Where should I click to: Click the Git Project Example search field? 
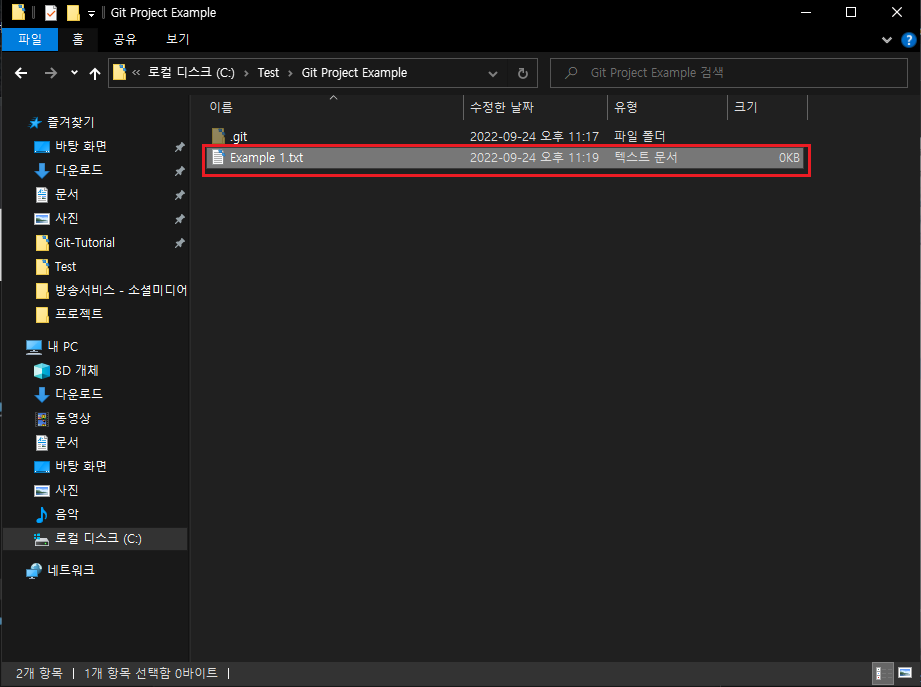pos(728,73)
